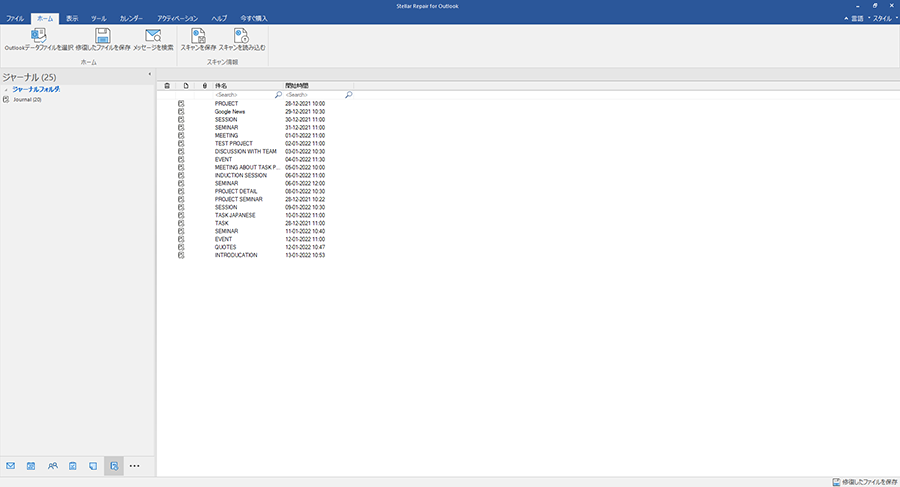
Task: Click the 修復したファイルを保存 floppy disk icon
Action: coord(103,36)
